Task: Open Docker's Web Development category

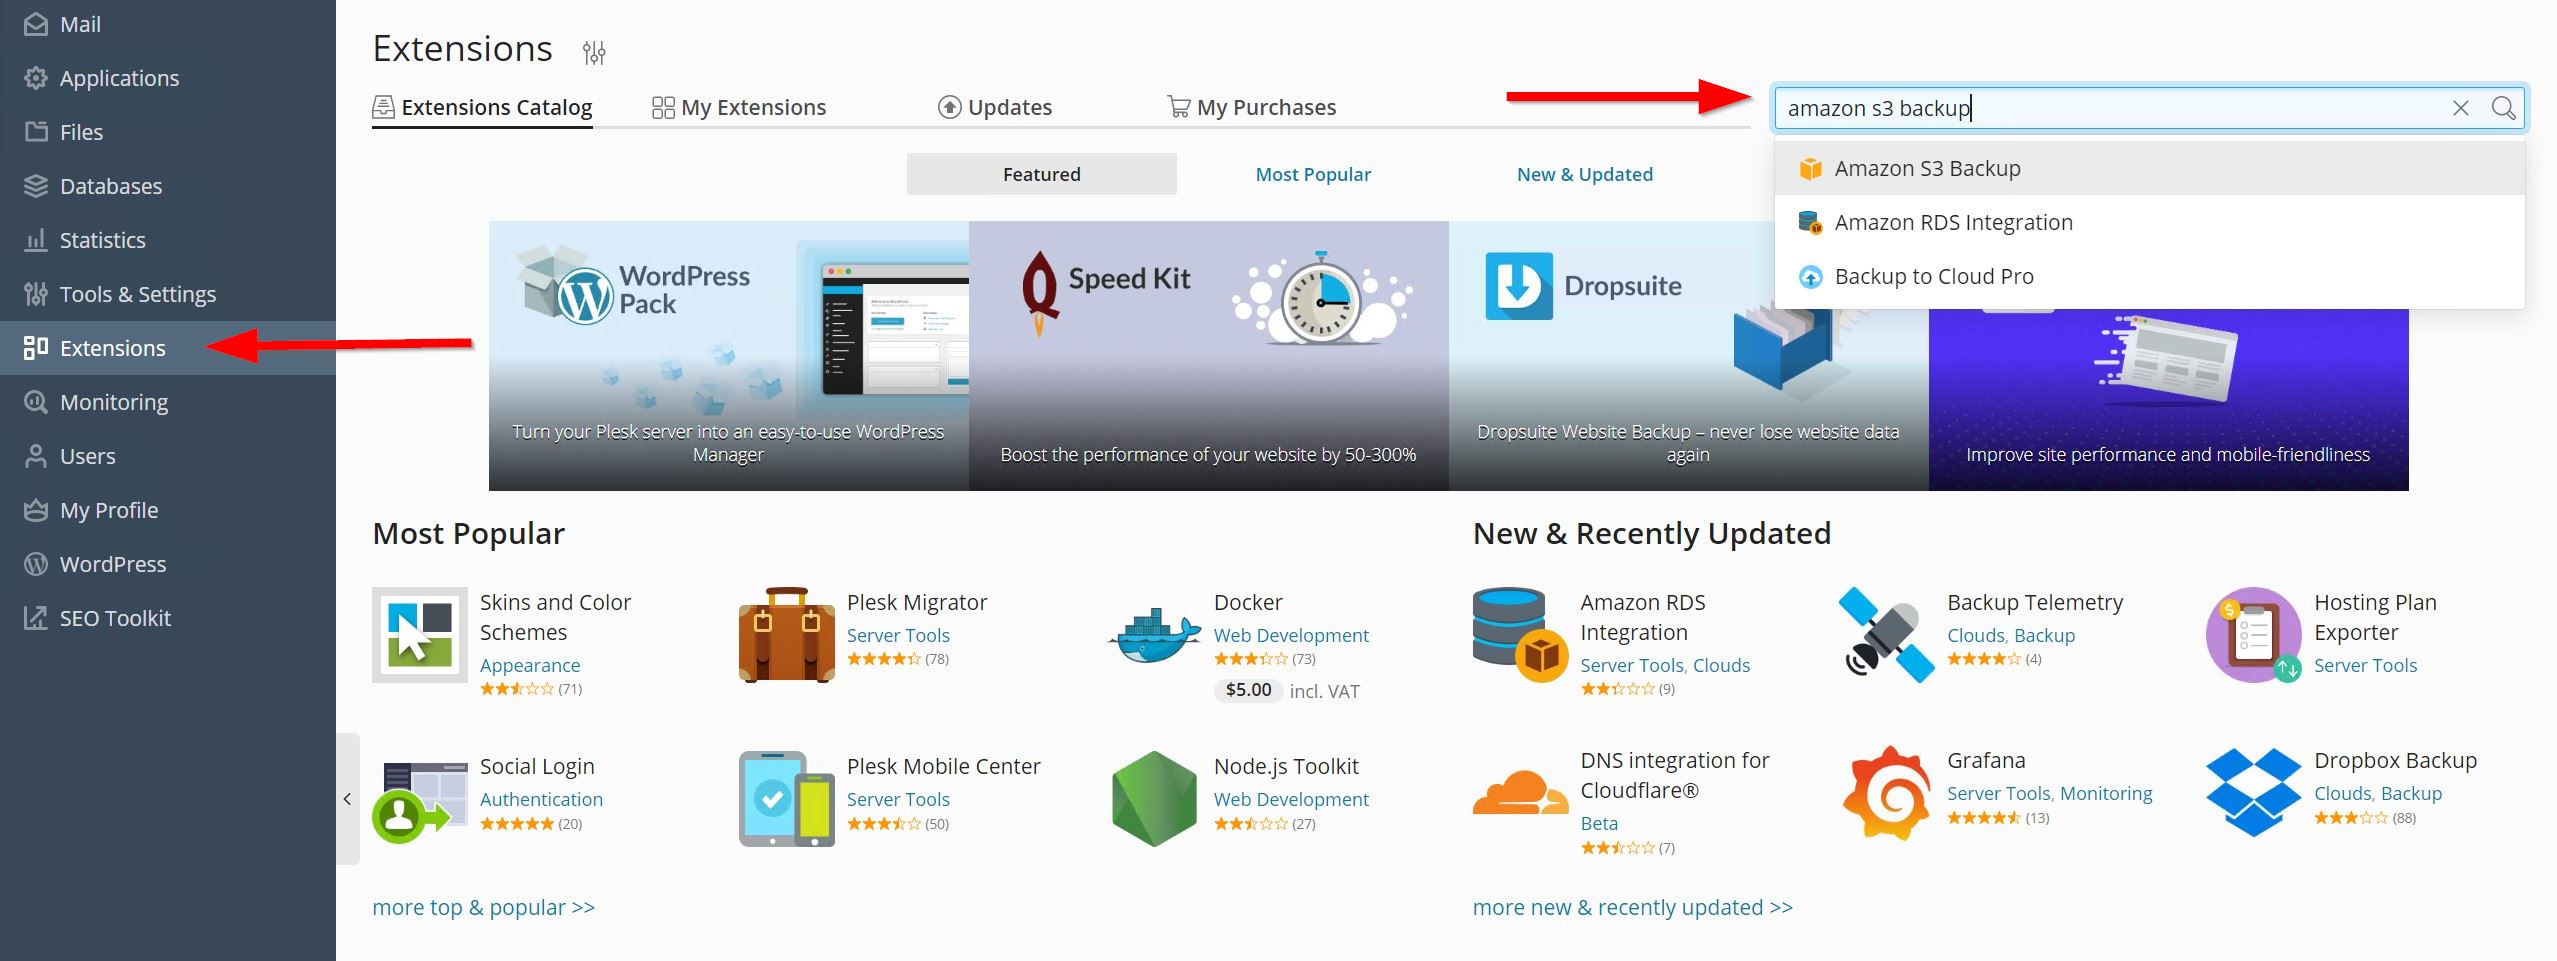Action: click(x=1291, y=635)
